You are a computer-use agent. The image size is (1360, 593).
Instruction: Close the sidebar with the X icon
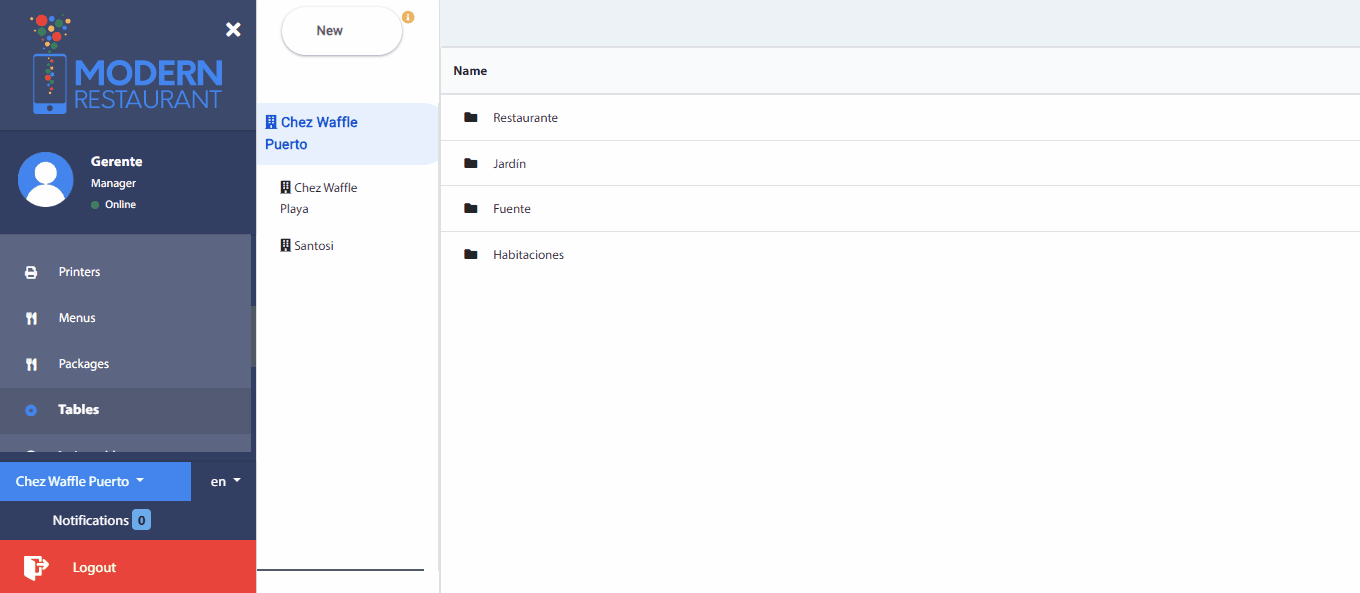point(233,30)
